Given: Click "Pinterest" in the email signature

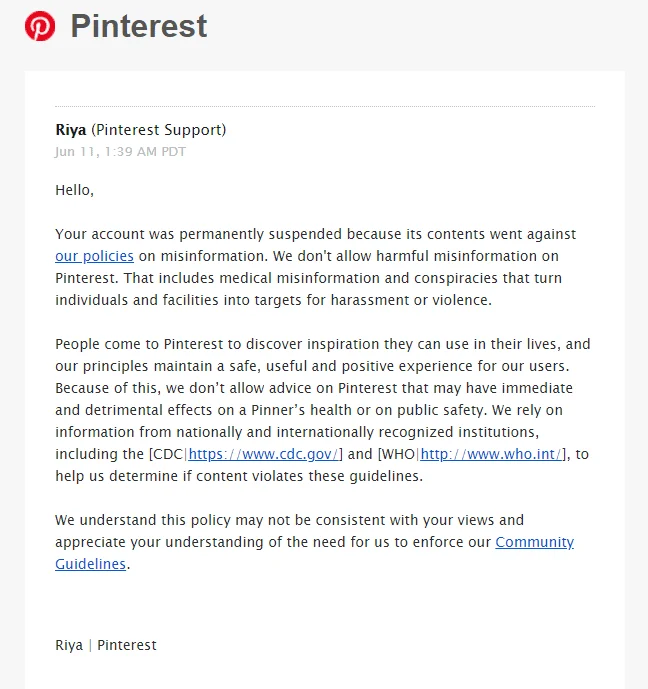Looking at the screenshot, I should [x=127, y=645].
